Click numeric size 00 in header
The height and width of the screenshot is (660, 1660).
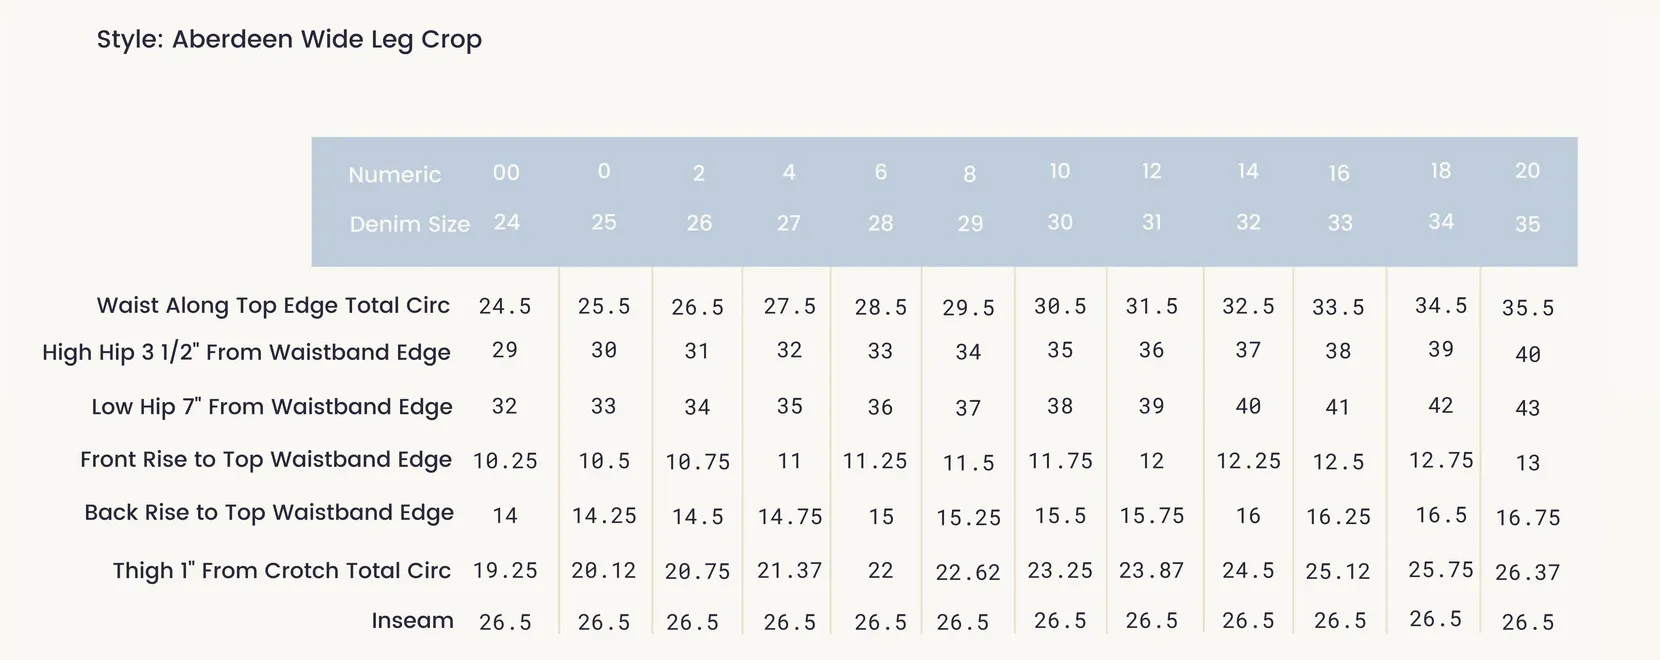pos(506,173)
